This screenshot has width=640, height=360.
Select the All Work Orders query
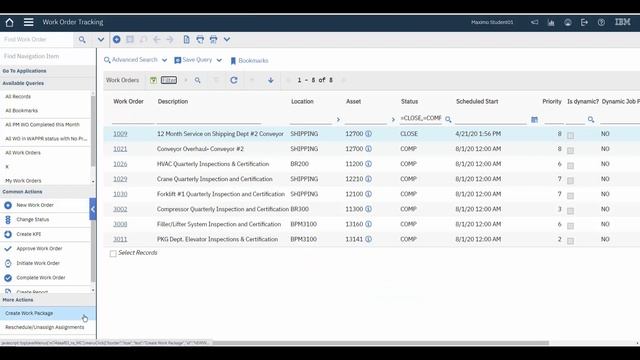[23, 153]
